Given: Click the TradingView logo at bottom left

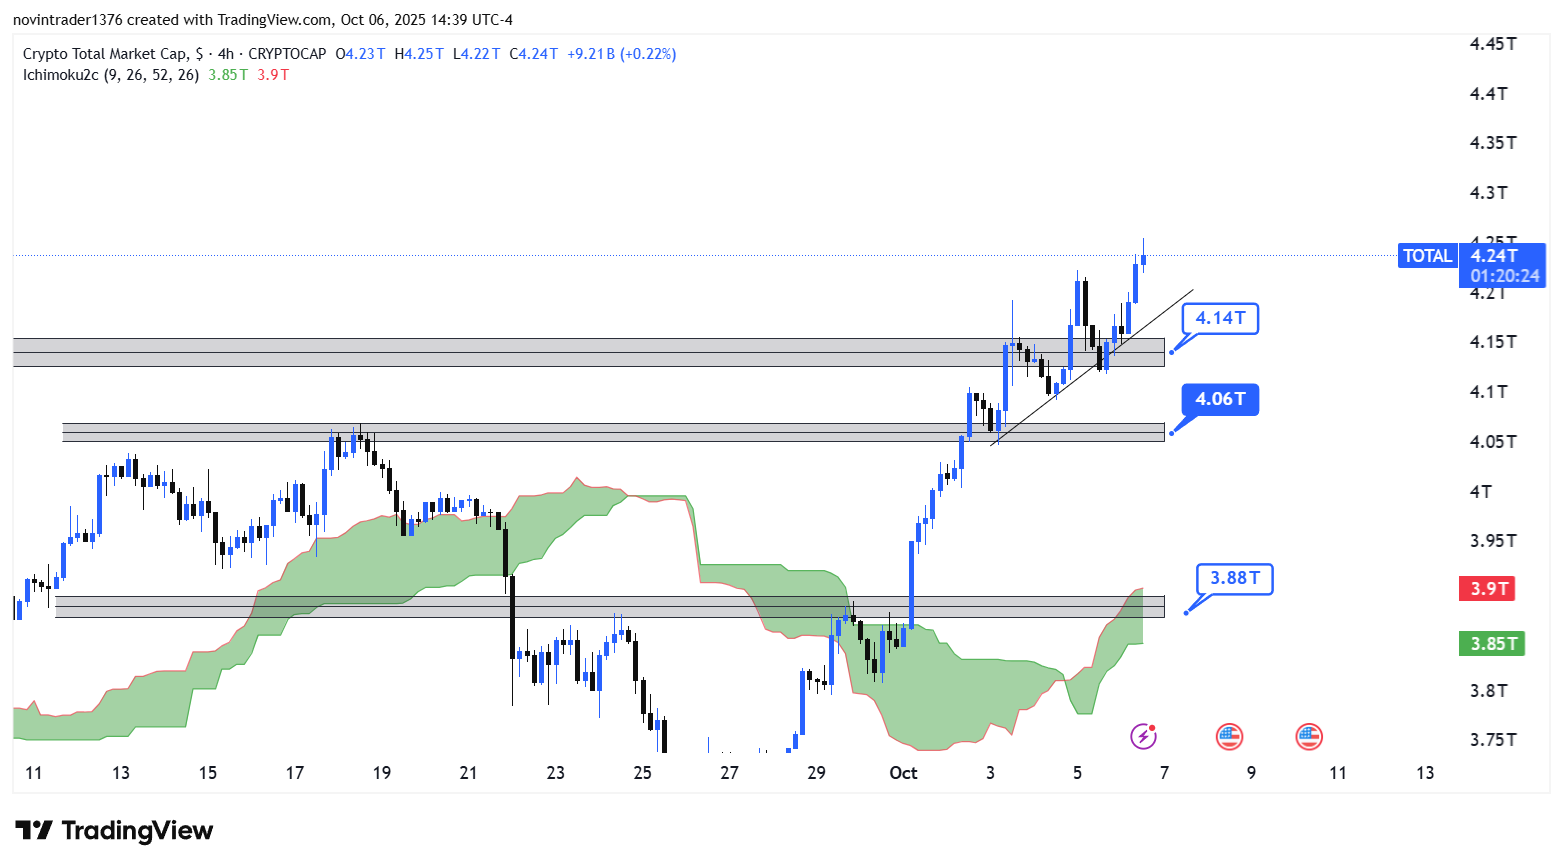Looking at the screenshot, I should point(114,831).
